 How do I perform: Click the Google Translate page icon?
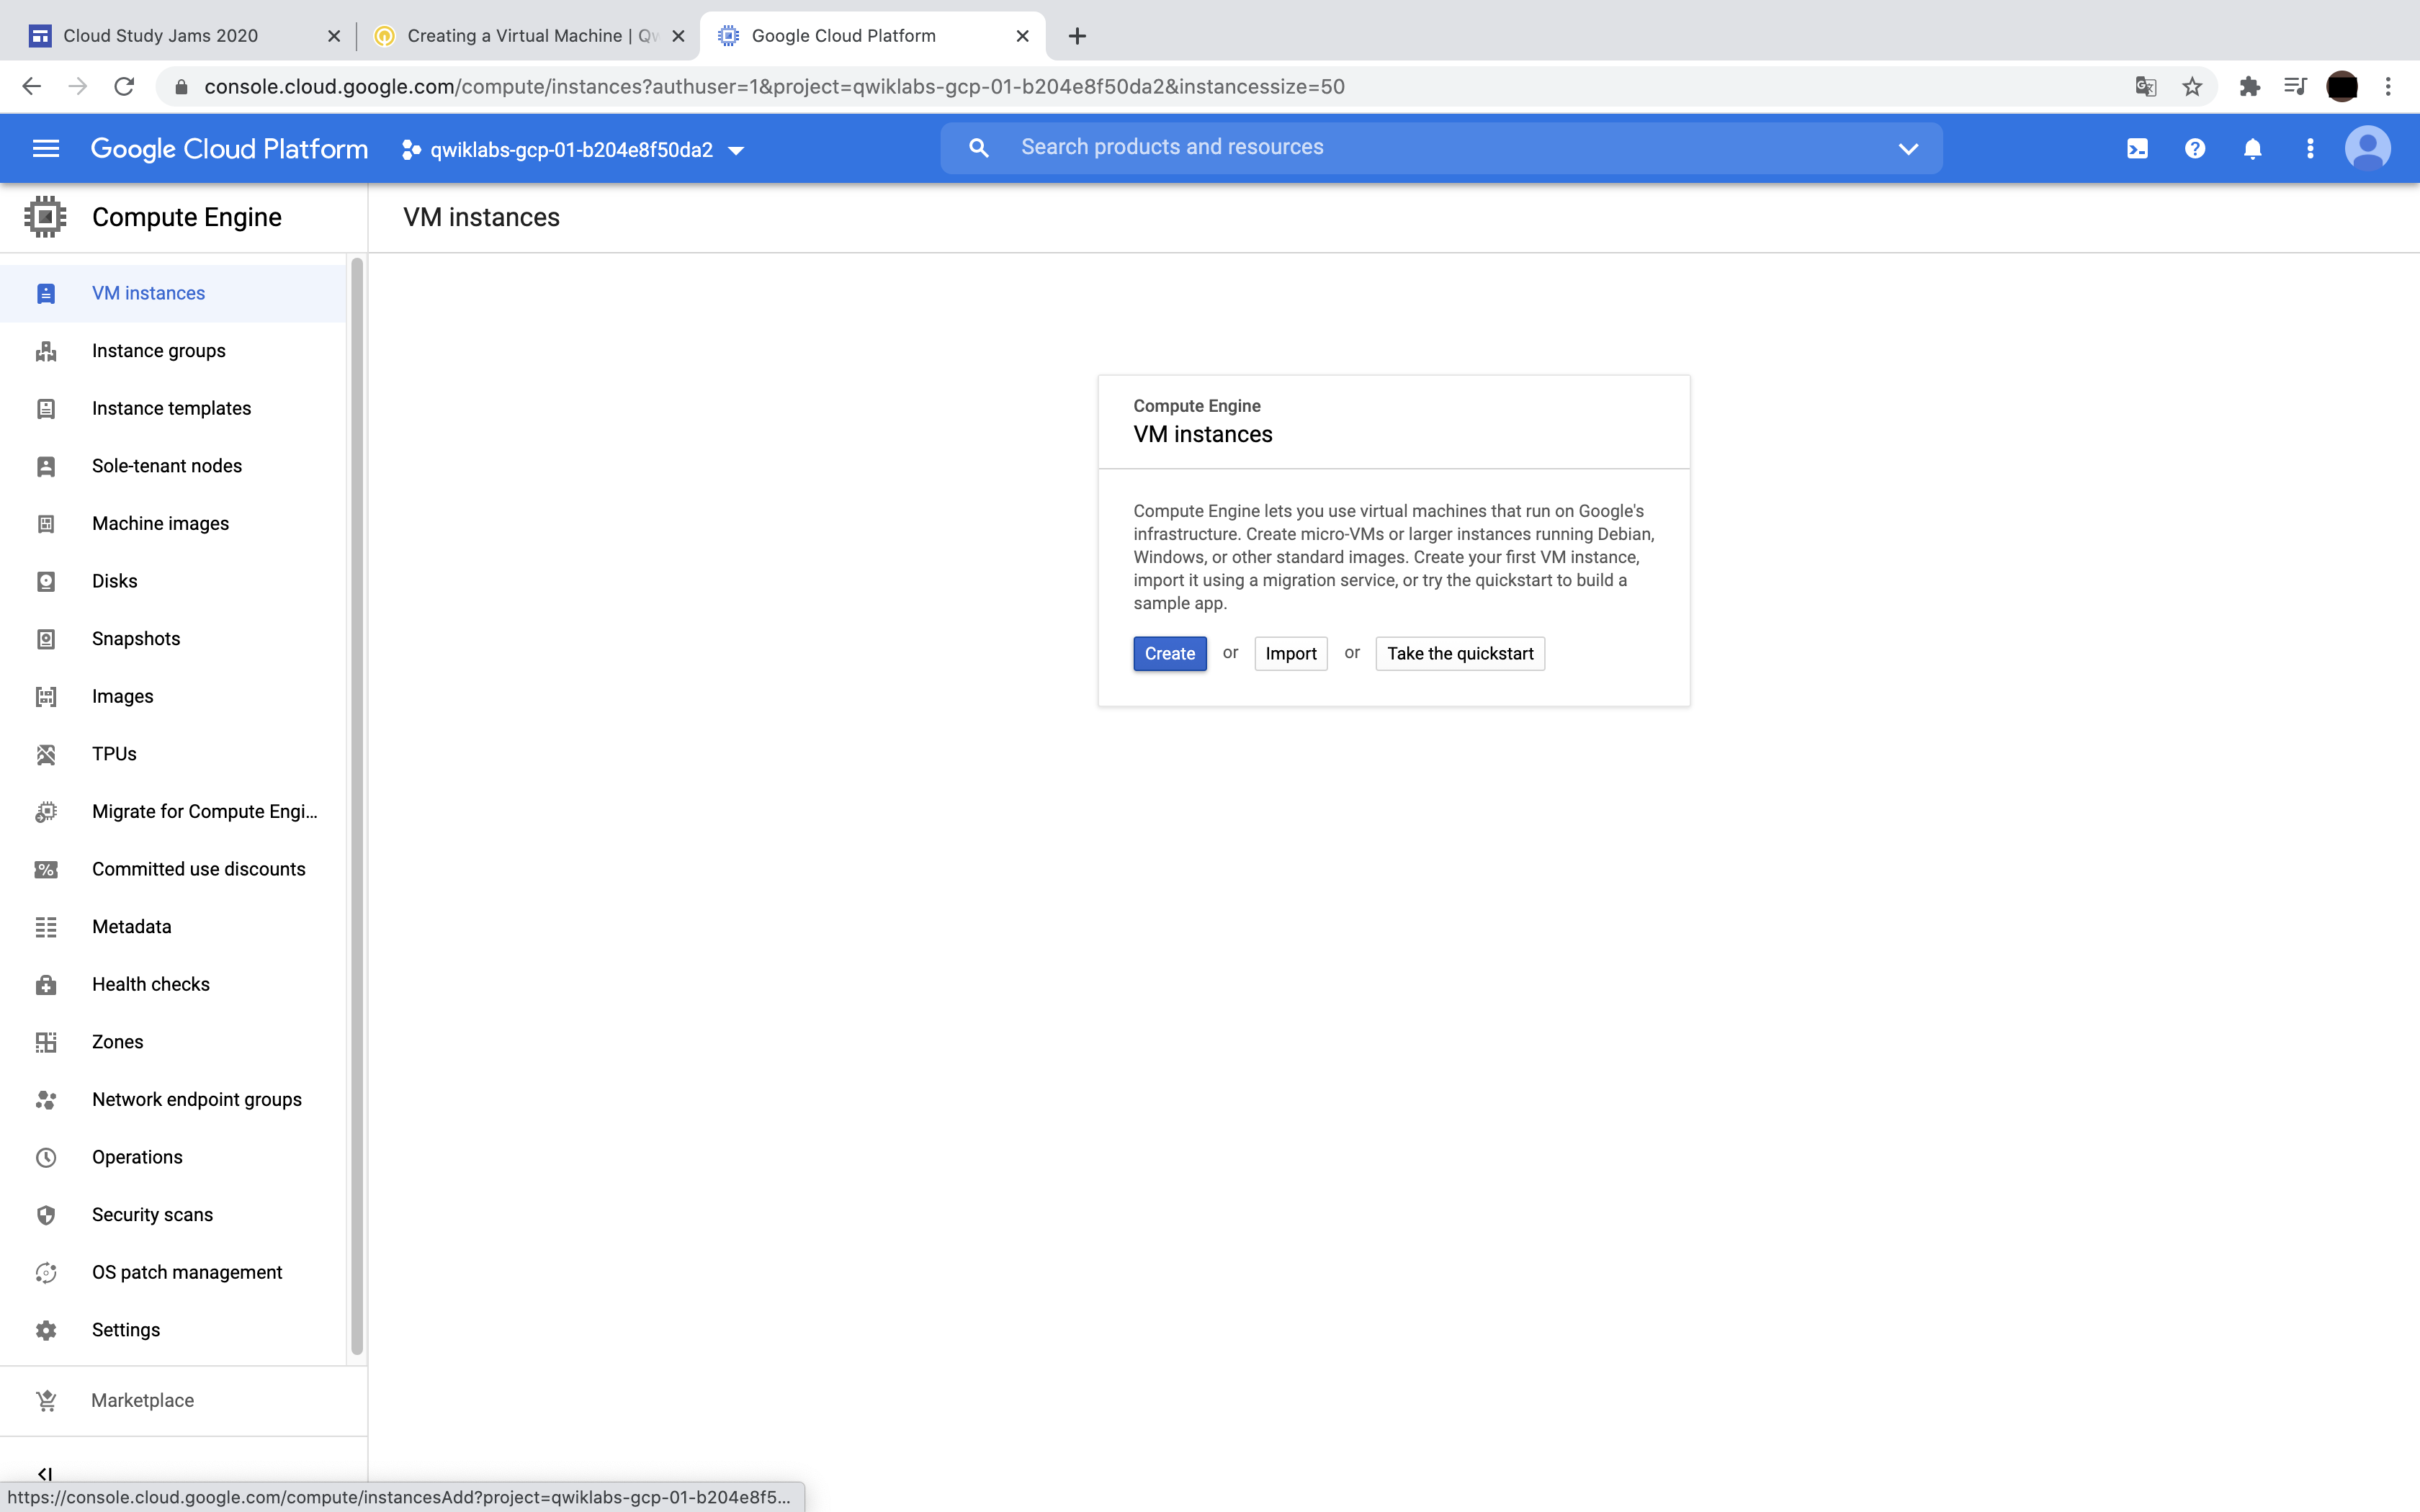click(2145, 87)
